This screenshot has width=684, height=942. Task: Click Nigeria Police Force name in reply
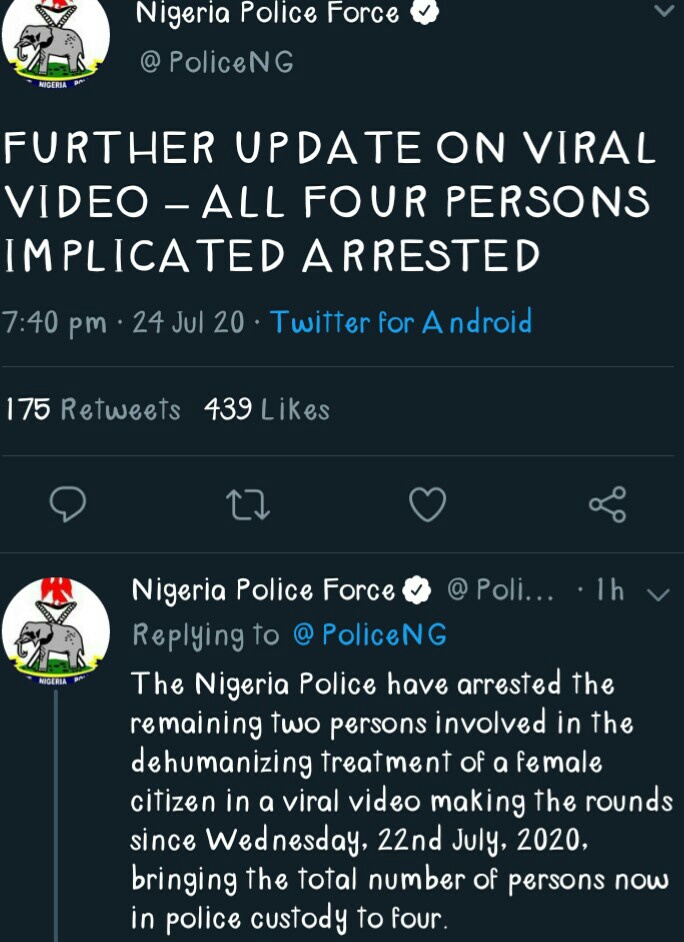coord(264,591)
